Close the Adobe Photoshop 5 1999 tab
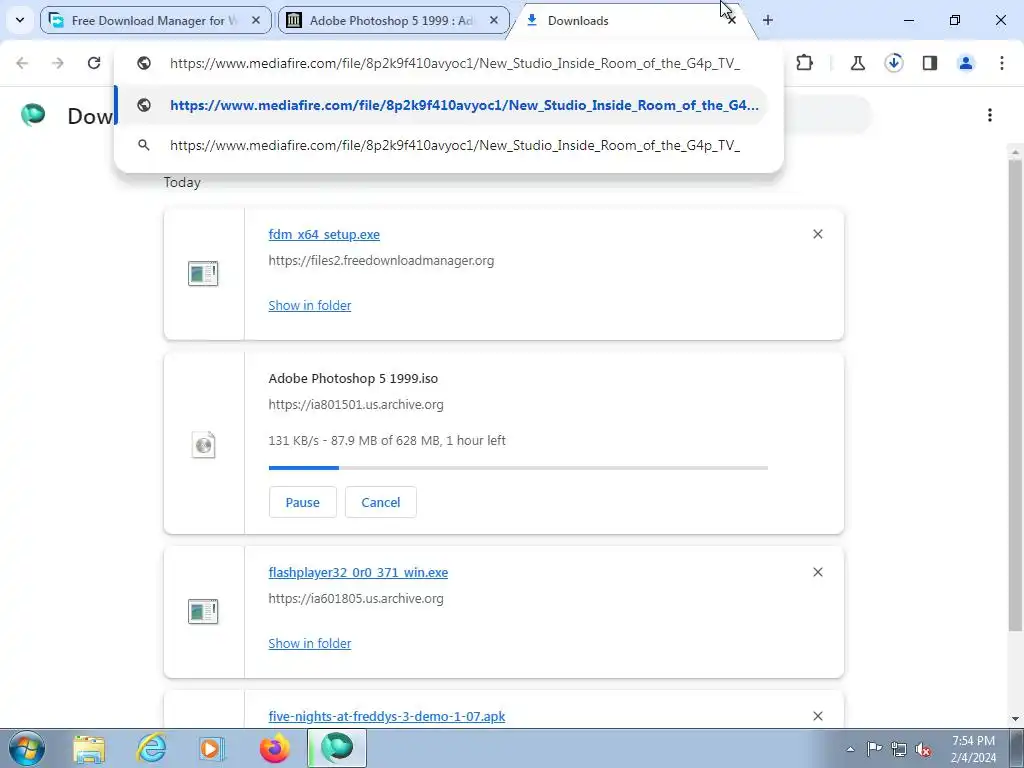 494,20
